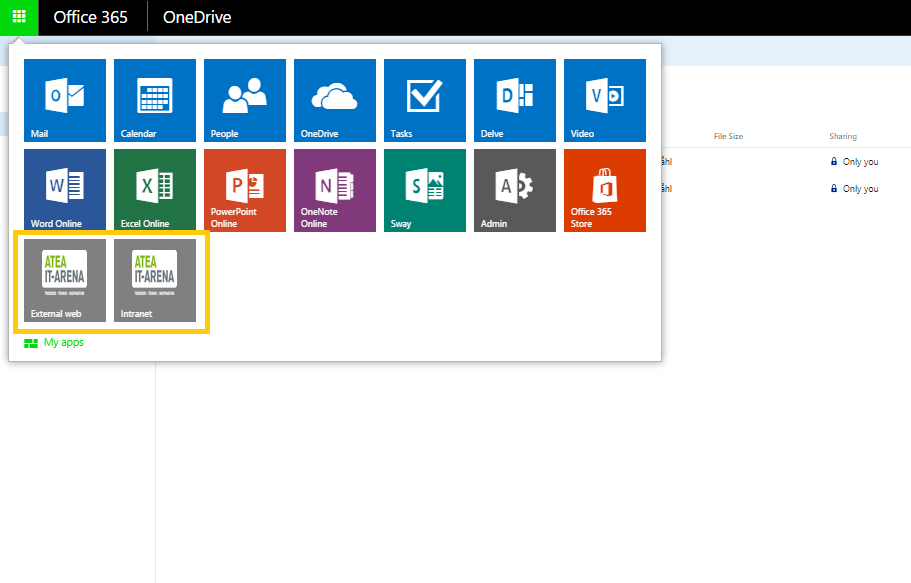Select the OneDrive tile in launcher
Screen dimensions: 911x583
pos(335,100)
